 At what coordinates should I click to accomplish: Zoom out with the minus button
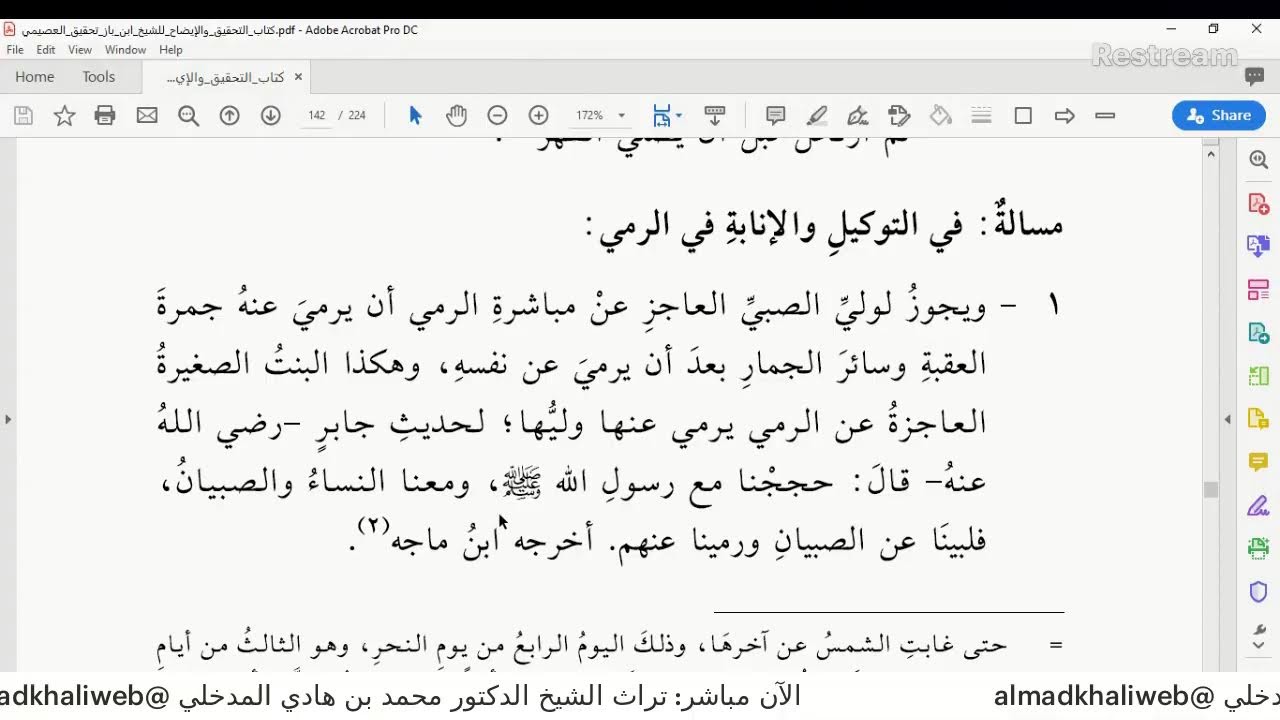point(497,116)
